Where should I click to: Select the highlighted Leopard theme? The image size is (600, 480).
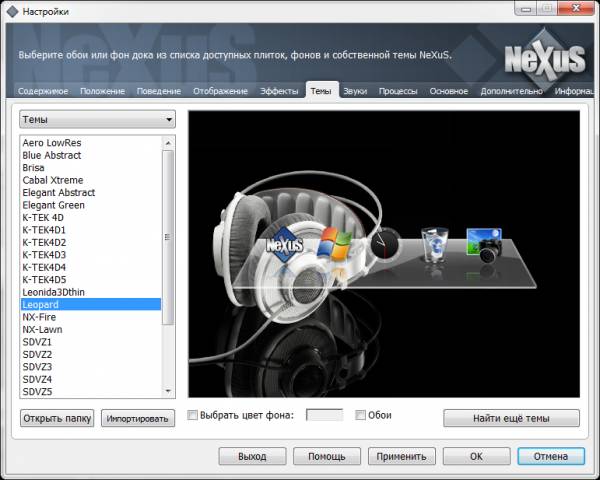coord(91,305)
